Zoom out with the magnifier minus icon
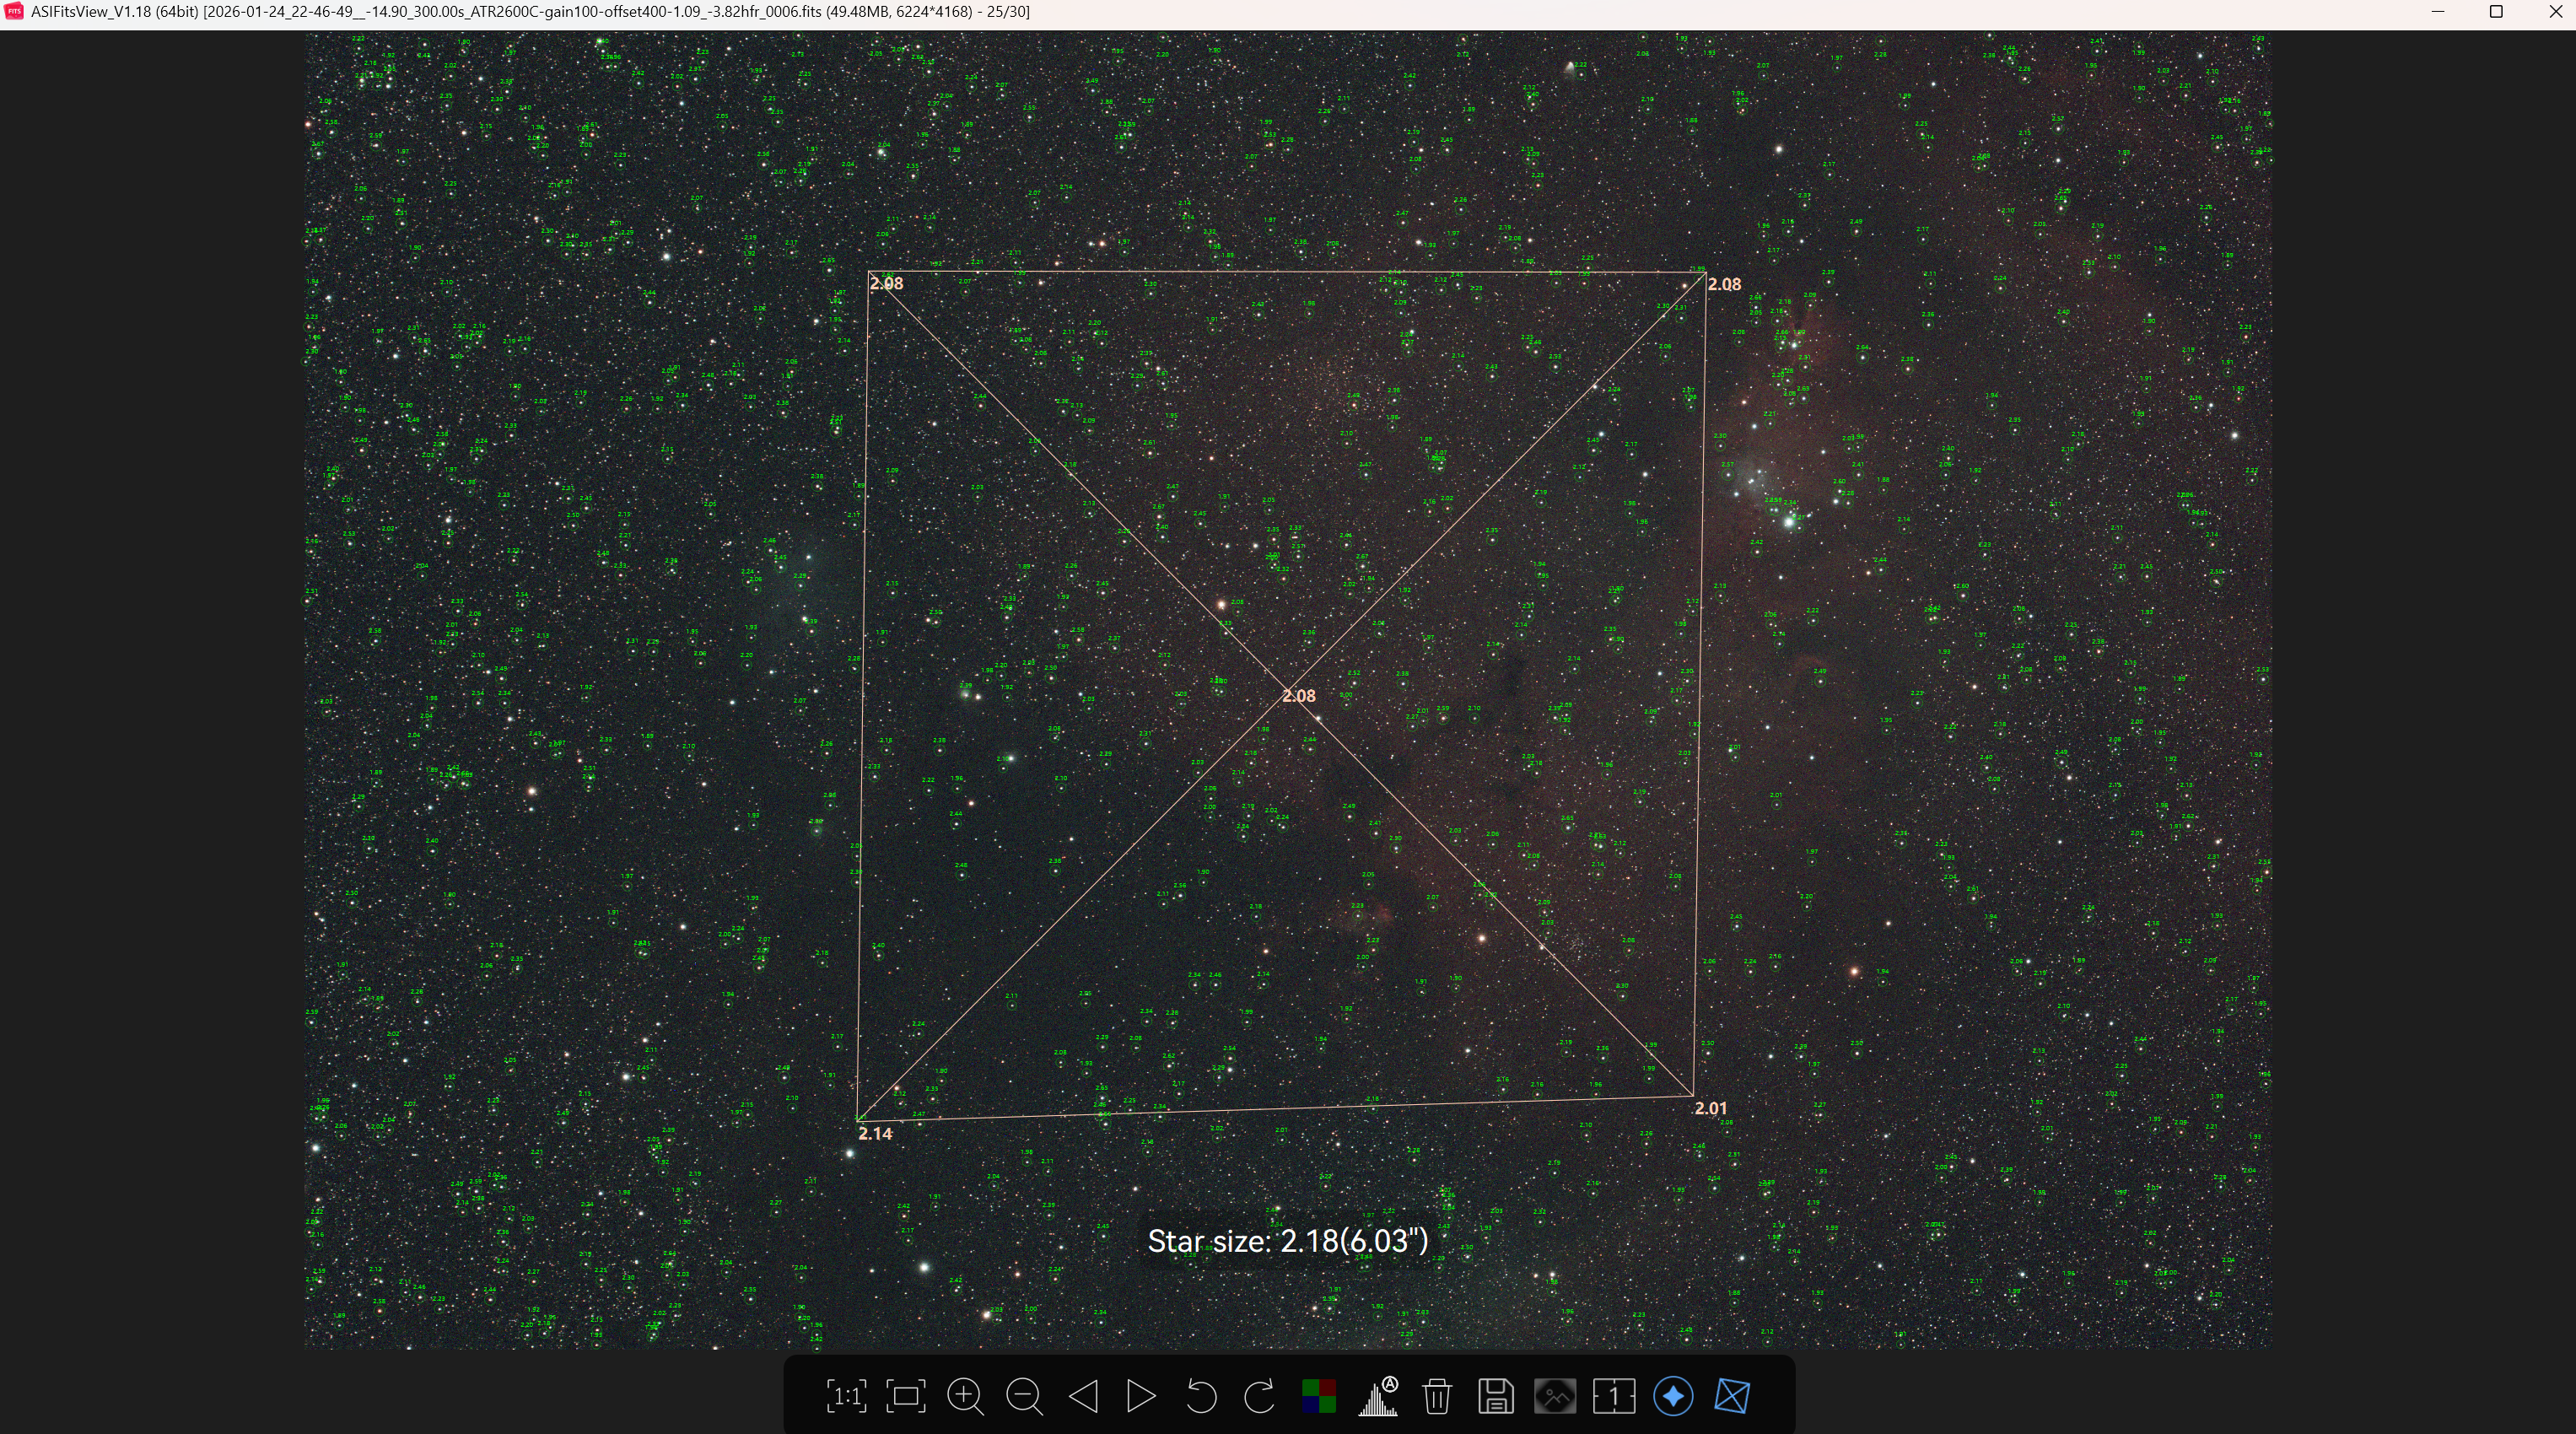Image resolution: width=2576 pixels, height=1434 pixels. [x=1024, y=1396]
